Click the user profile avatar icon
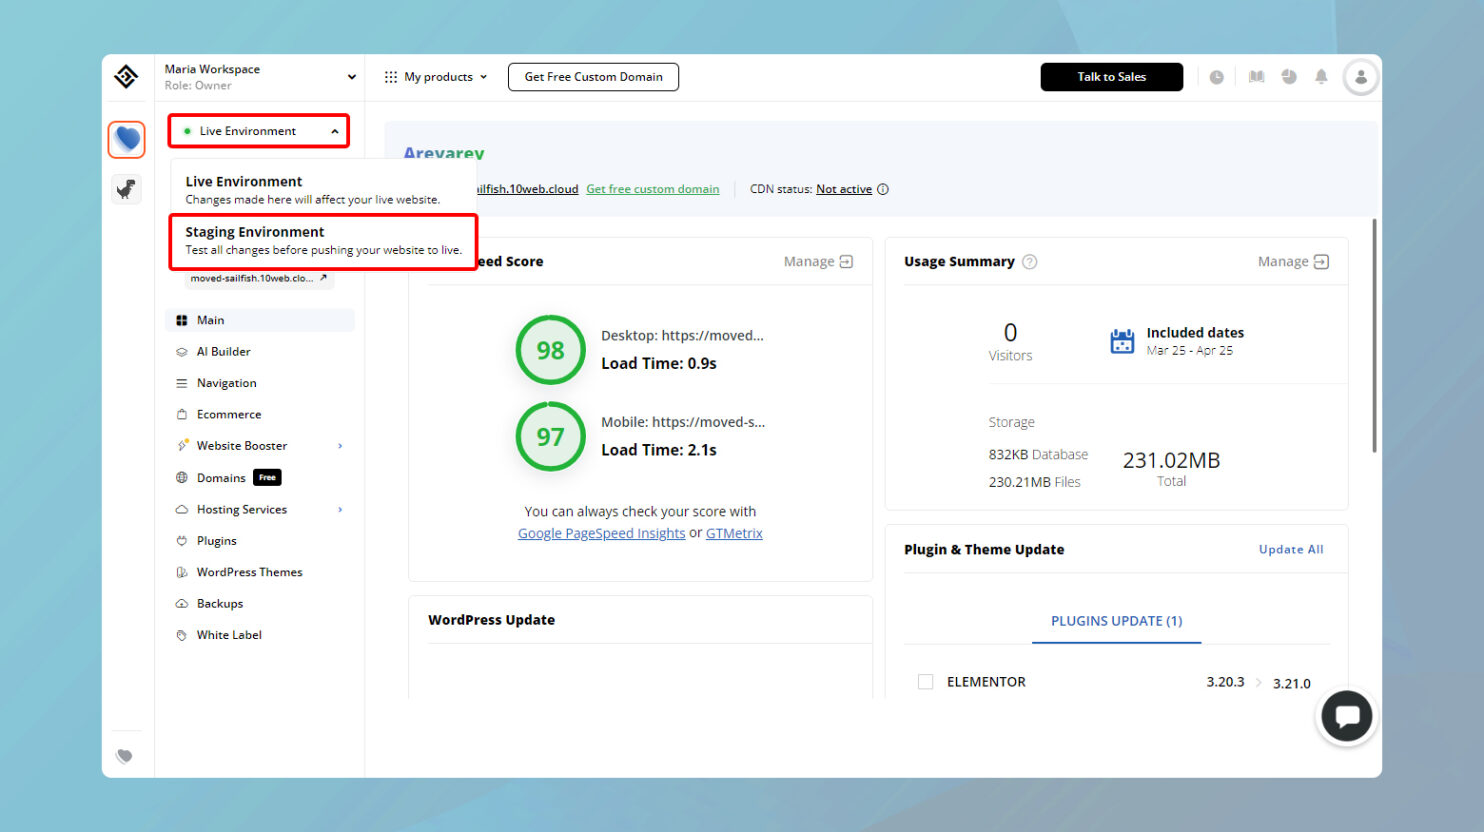1484x832 pixels. point(1361,76)
